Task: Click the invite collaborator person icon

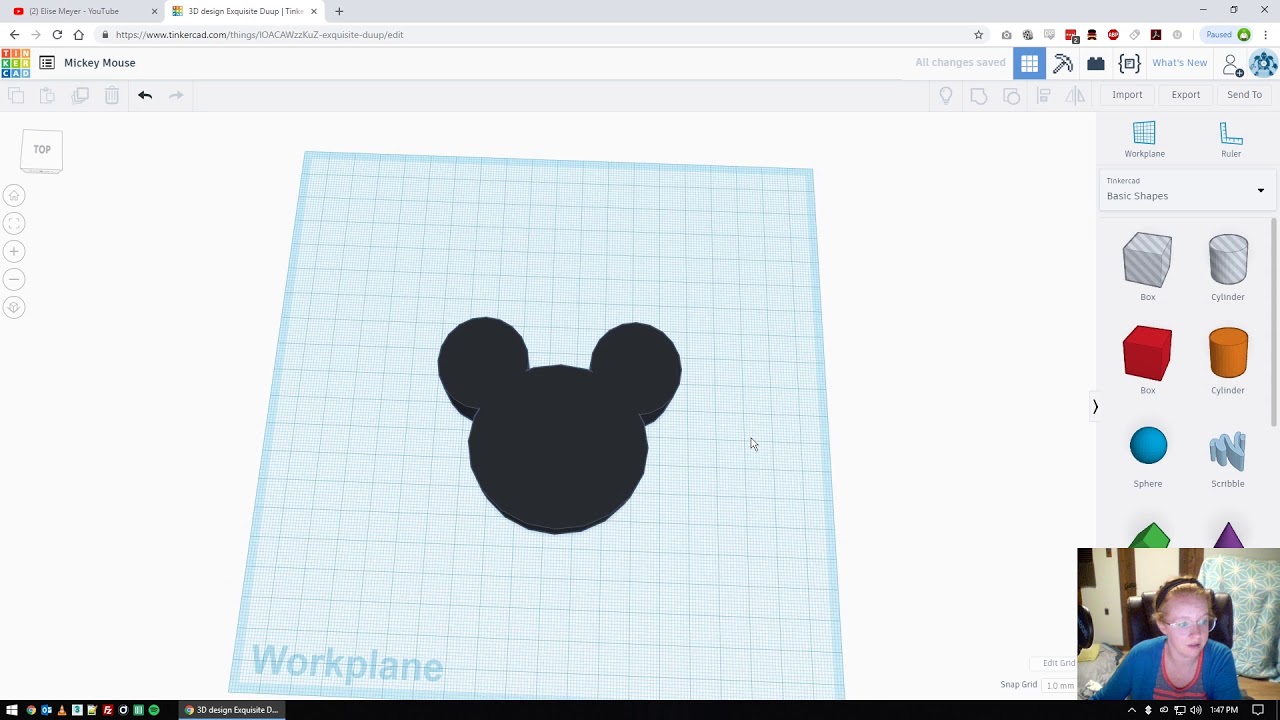Action: (x=1232, y=65)
